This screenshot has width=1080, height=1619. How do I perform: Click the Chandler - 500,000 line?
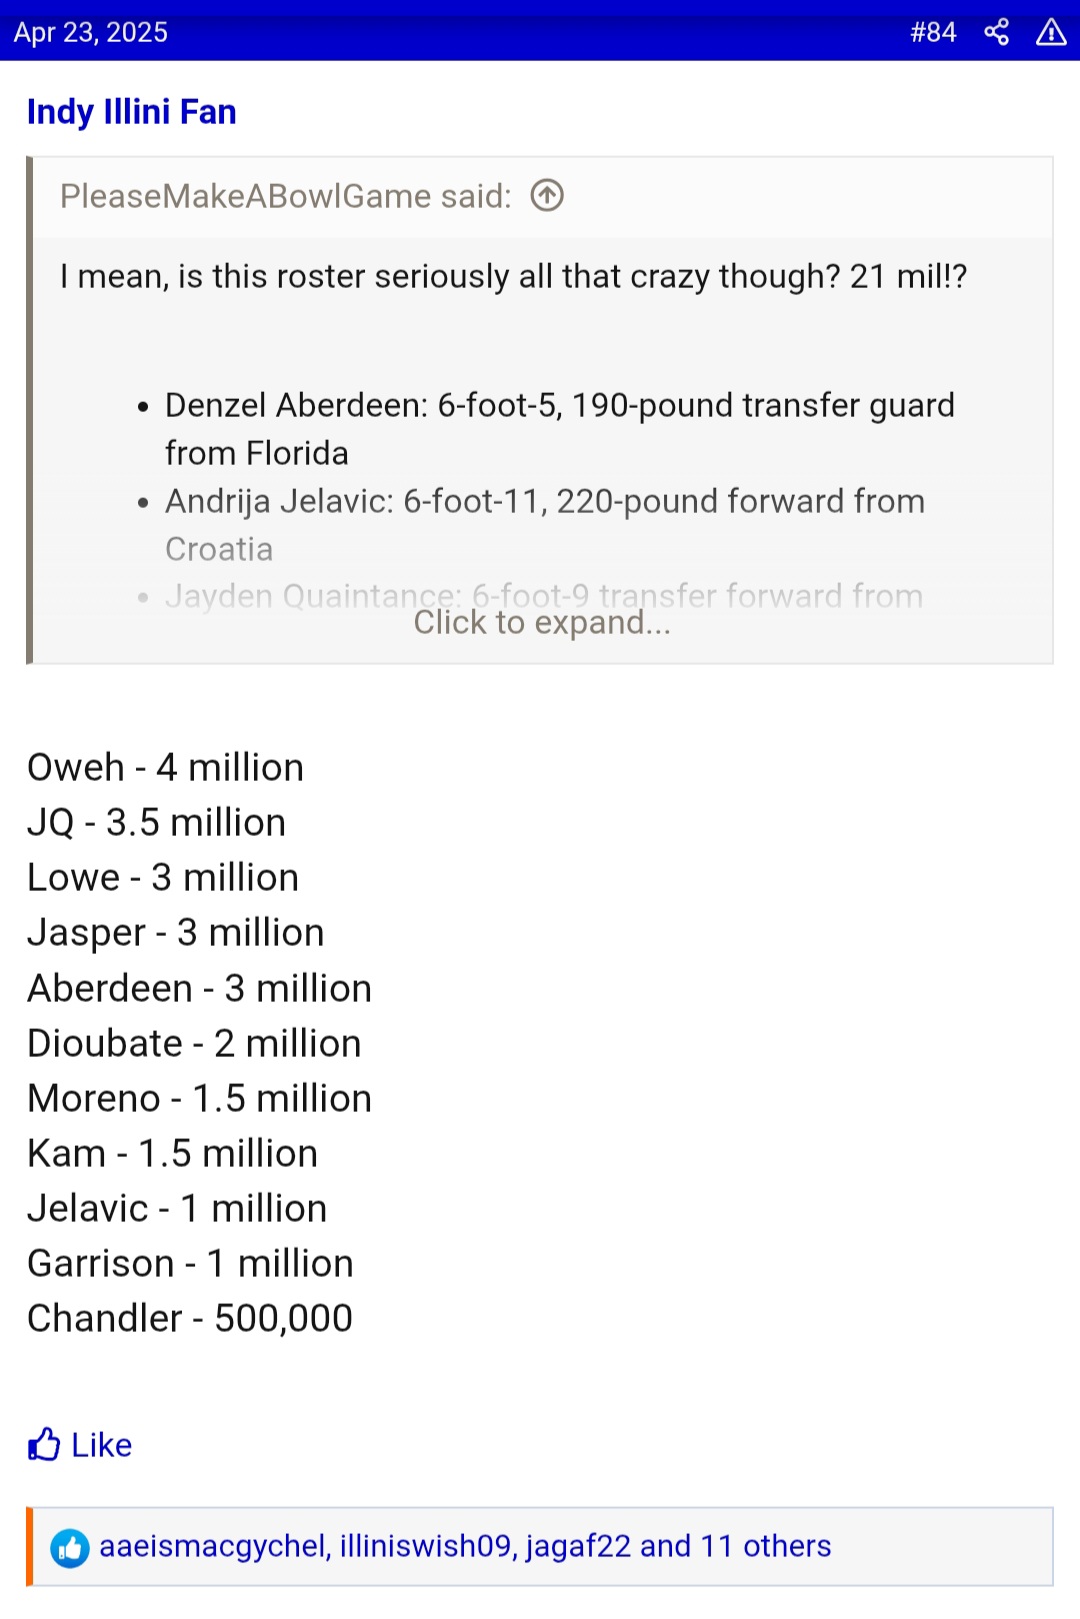click(x=190, y=1318)
